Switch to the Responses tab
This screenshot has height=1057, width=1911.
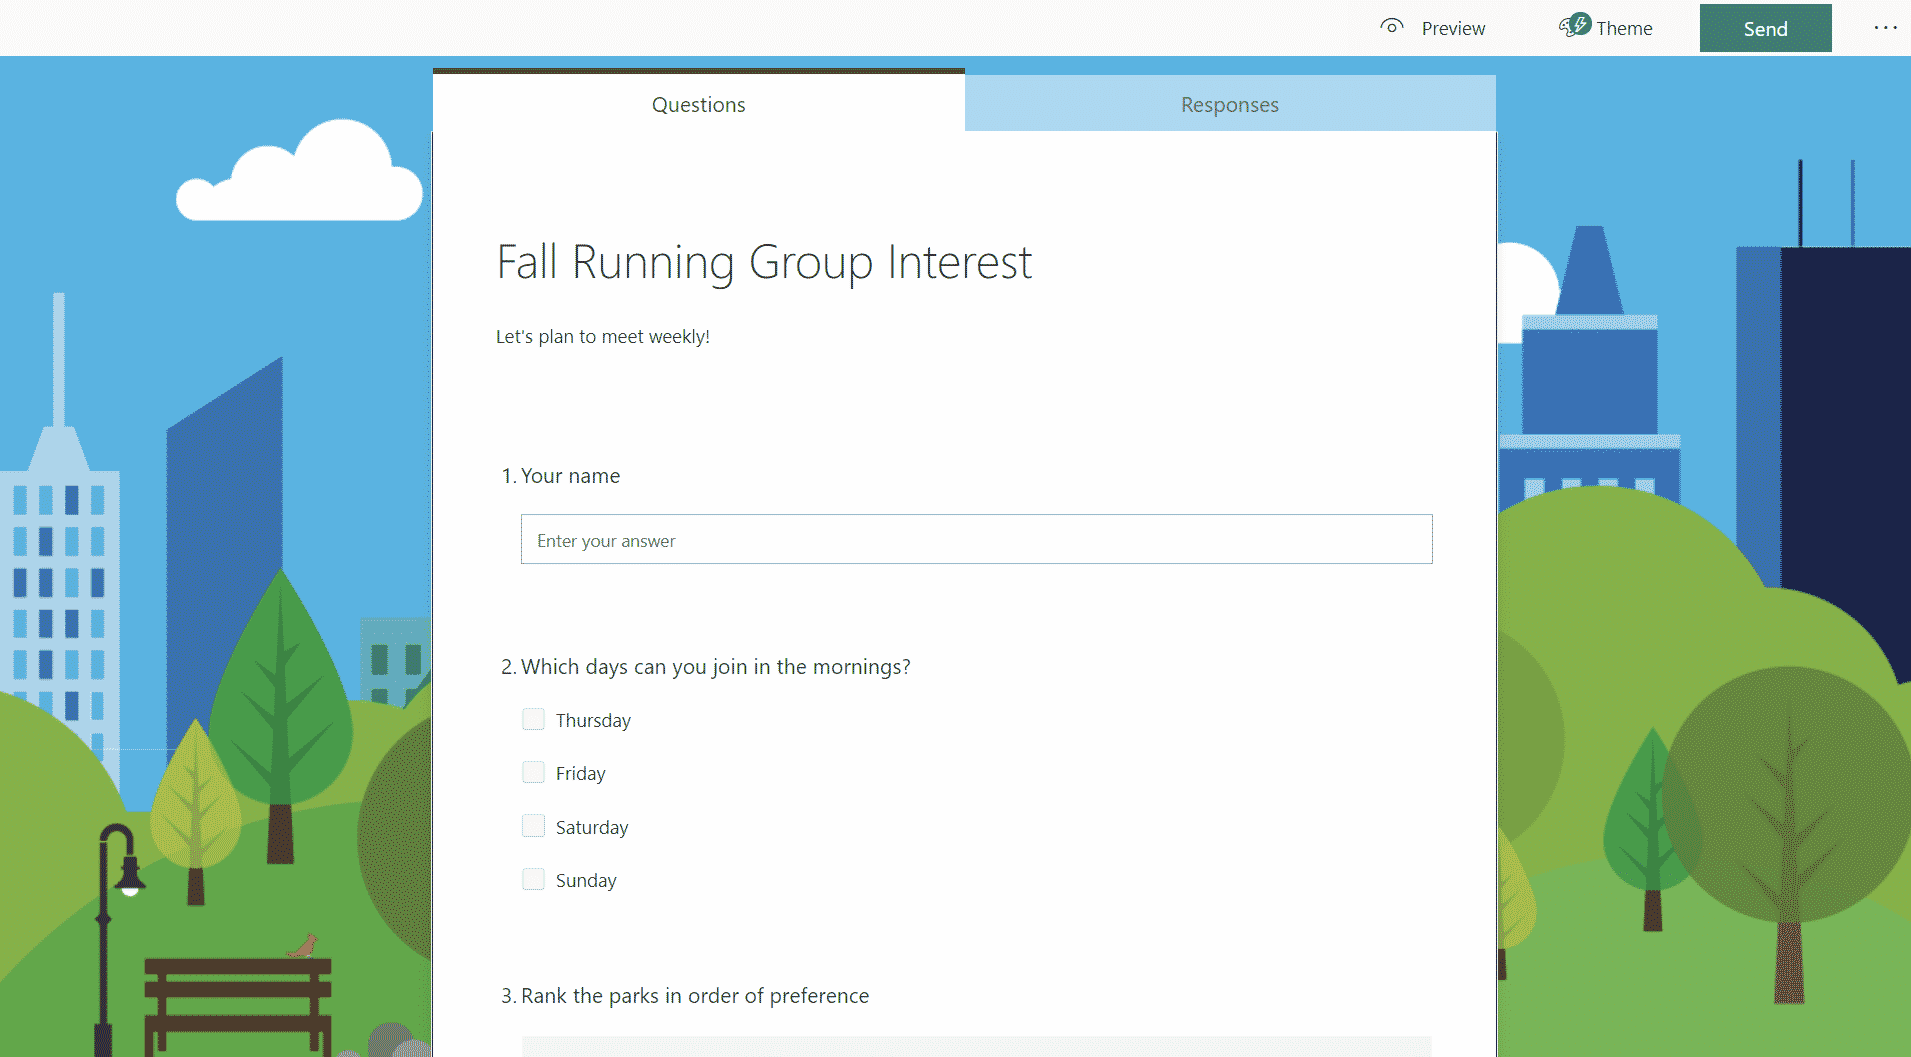(1229, 104)
